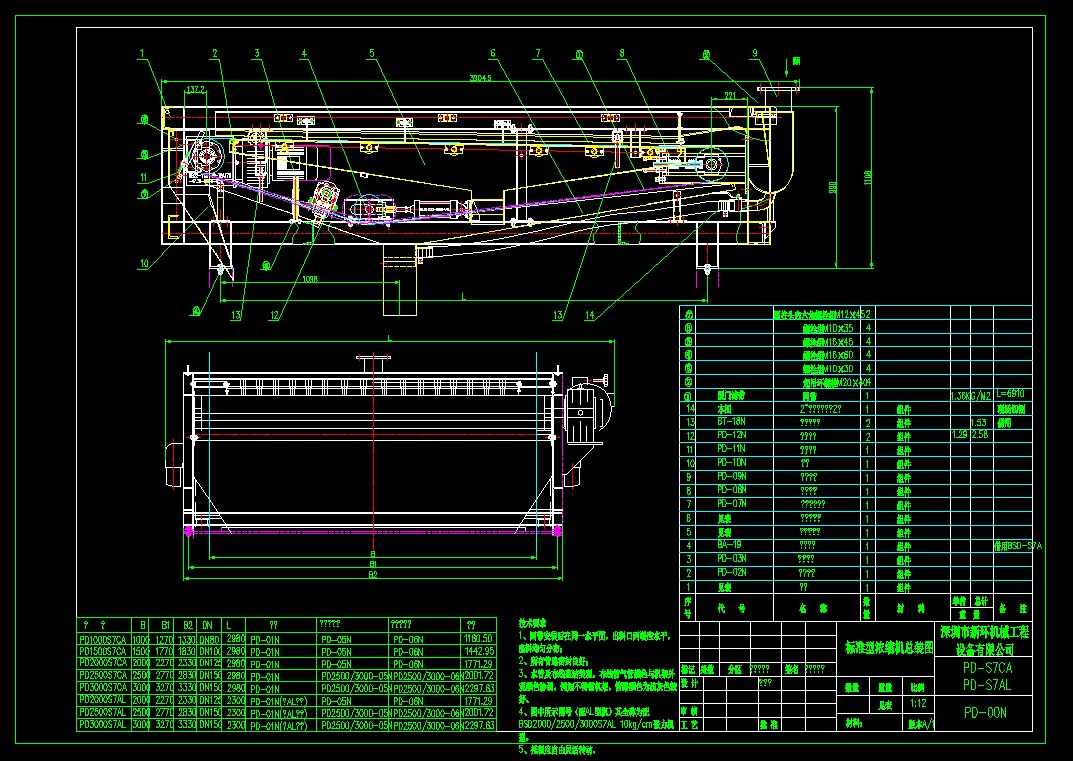Select spec table row 'PD1500S7CA'
The height and width of the screenshot is (761, 1073).
[x=287, y=651]
